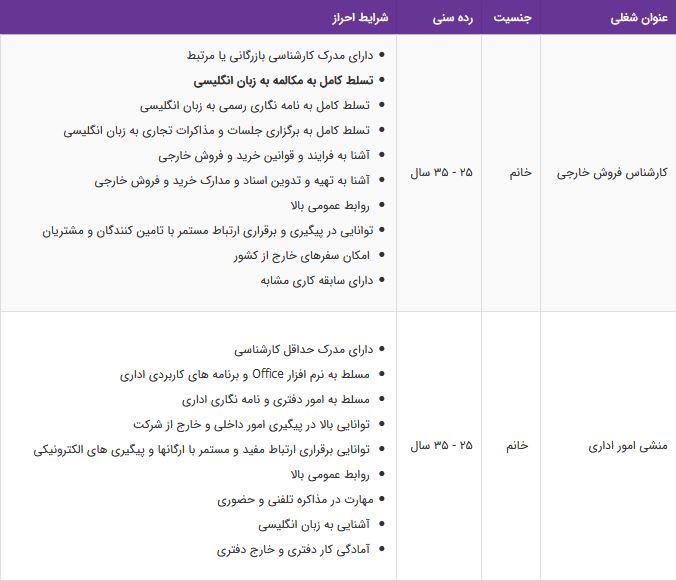676x581 pixels.
Task: Click 'روابط عمومی بالا' in the secretary row
Action: 330,475
